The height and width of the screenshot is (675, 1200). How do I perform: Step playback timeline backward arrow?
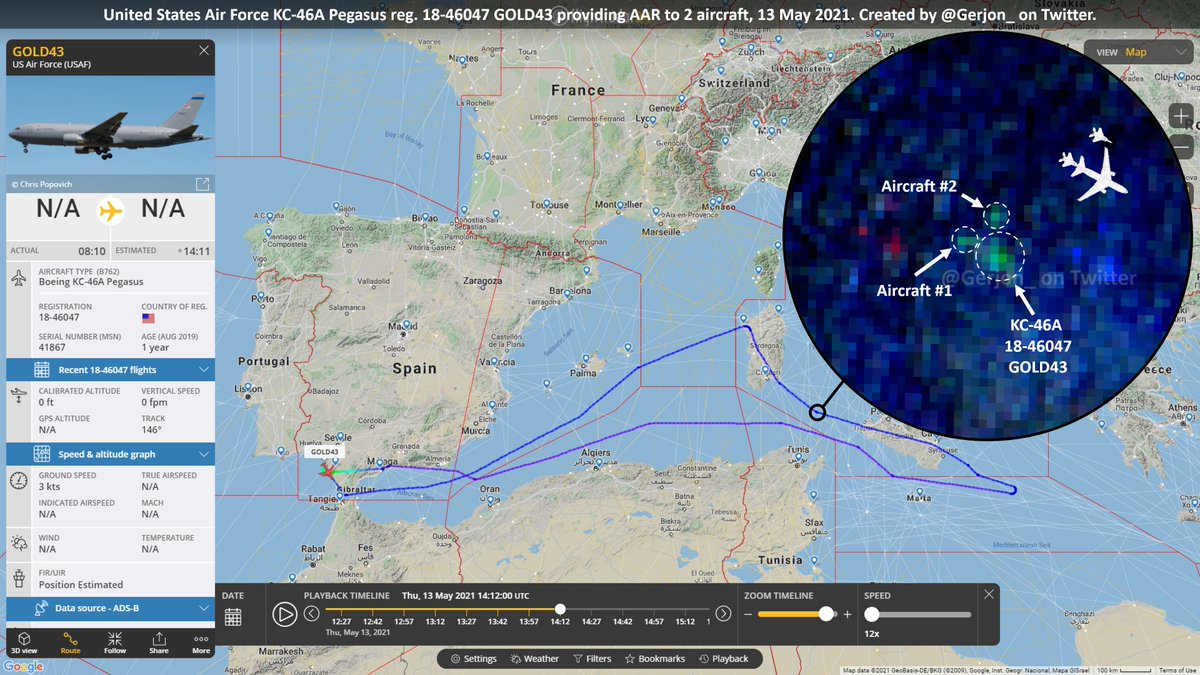(x=311, y=613)
